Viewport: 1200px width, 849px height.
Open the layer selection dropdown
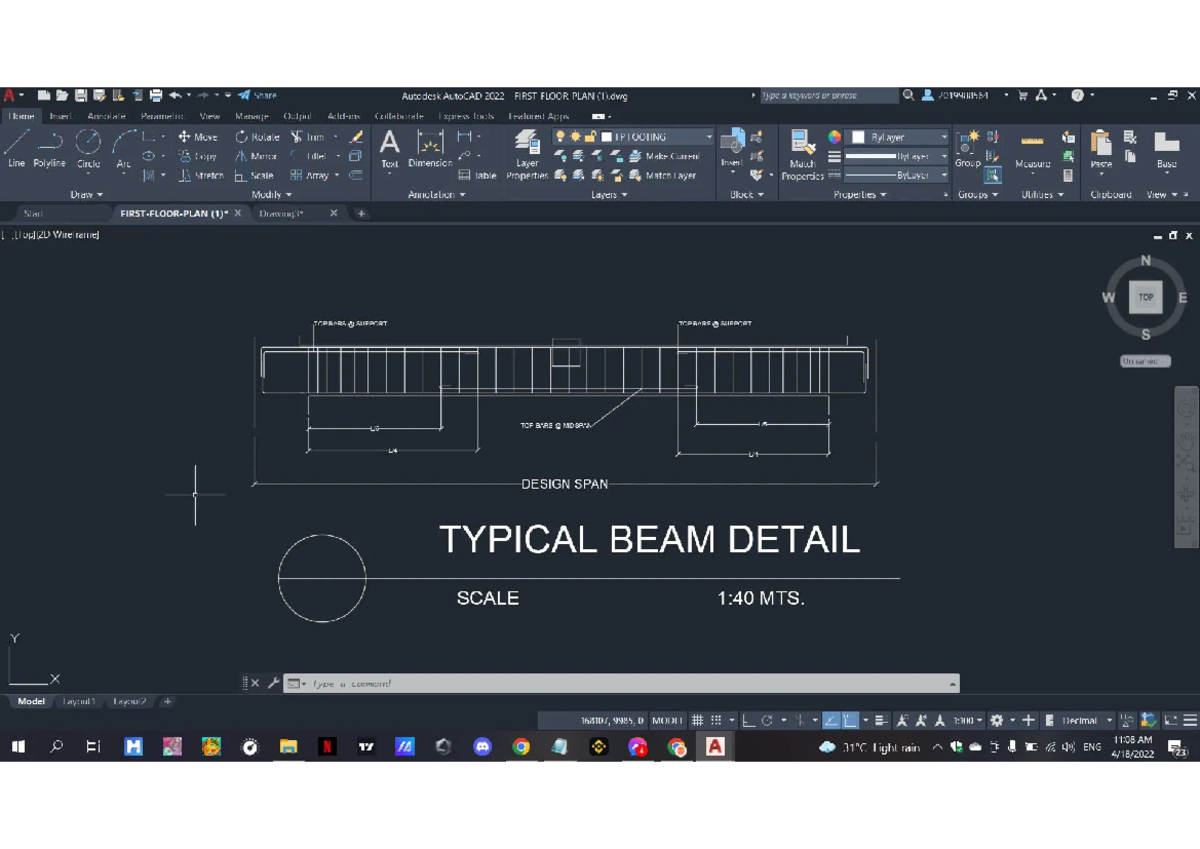[x=708, y=136]
